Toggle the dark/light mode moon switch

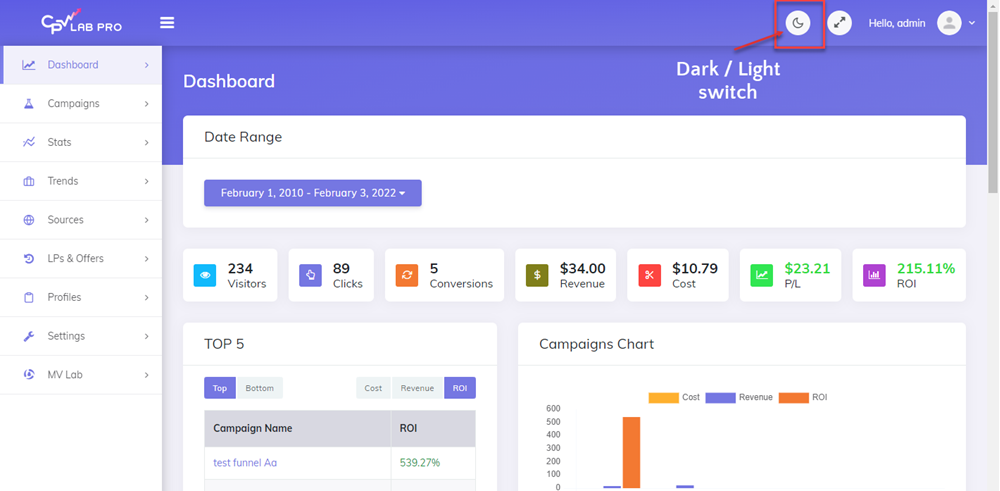click(797, 23)
